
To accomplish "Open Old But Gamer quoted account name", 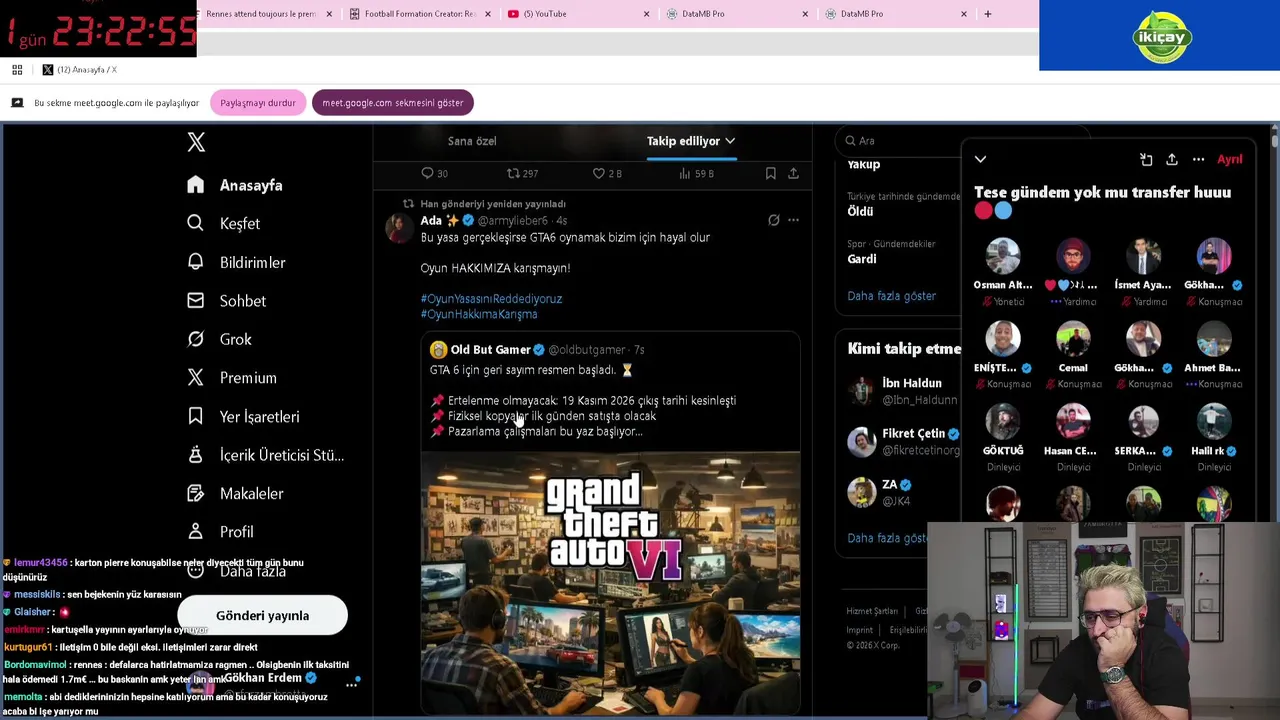I will pyautogui.click(x=490, y=349).
